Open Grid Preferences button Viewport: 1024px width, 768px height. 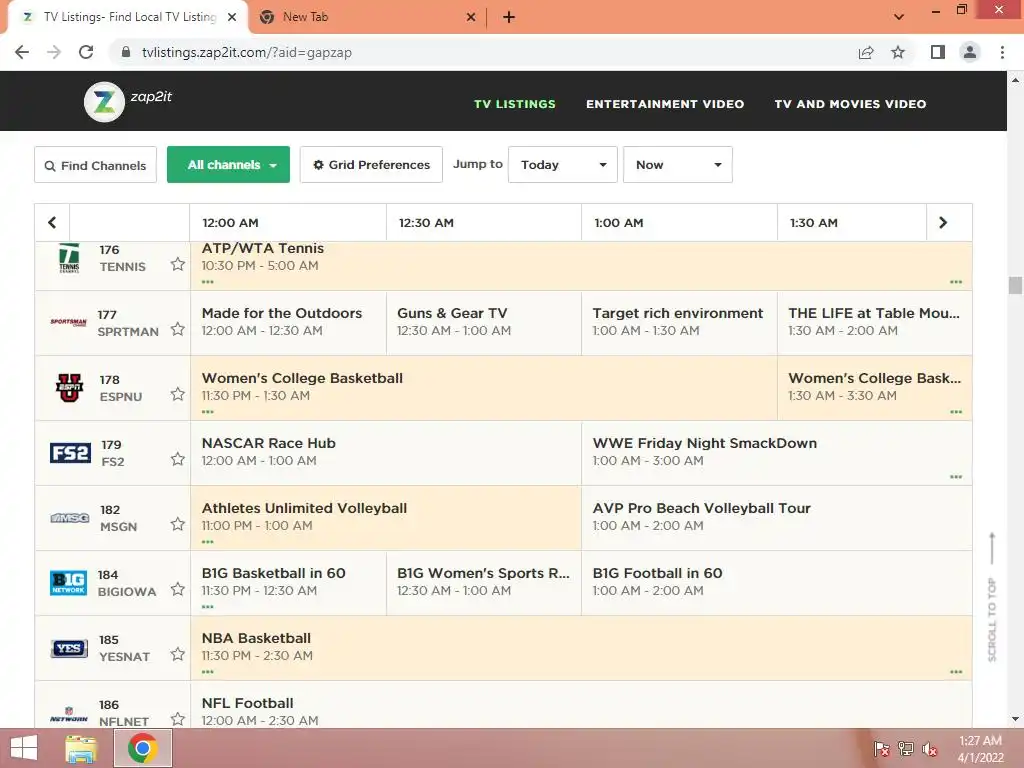(371, 165)
